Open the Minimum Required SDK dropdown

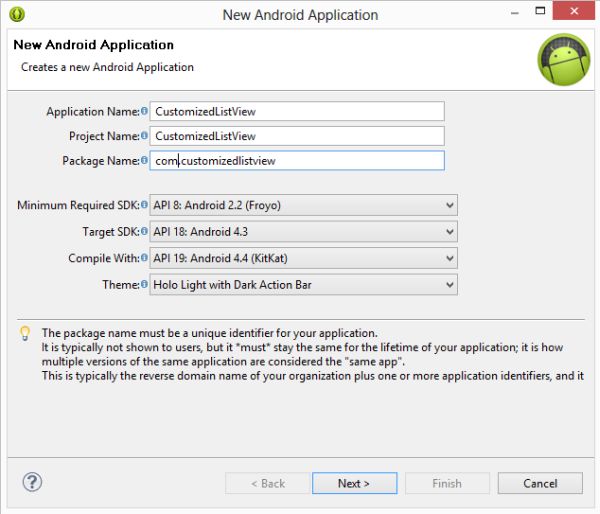[303, 206]
